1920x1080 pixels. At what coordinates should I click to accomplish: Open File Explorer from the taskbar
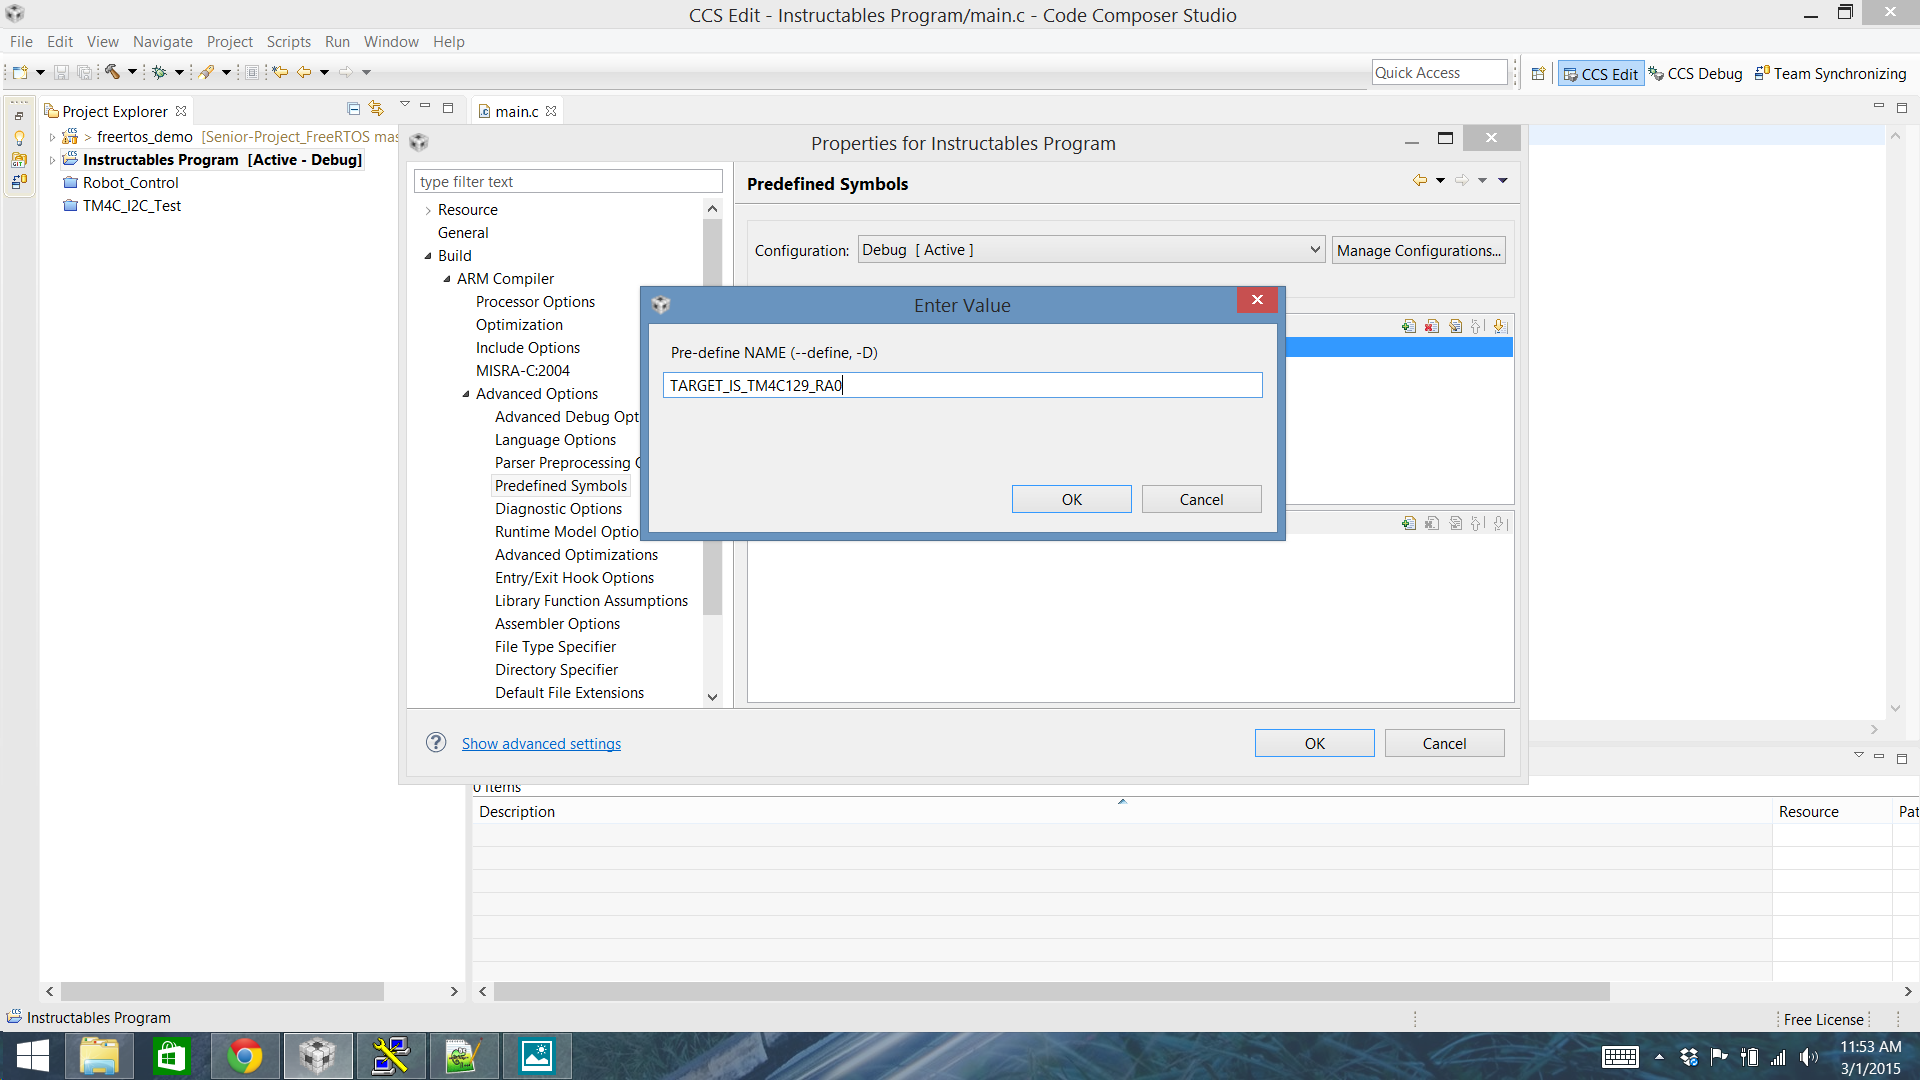(x=99, y=1056)
